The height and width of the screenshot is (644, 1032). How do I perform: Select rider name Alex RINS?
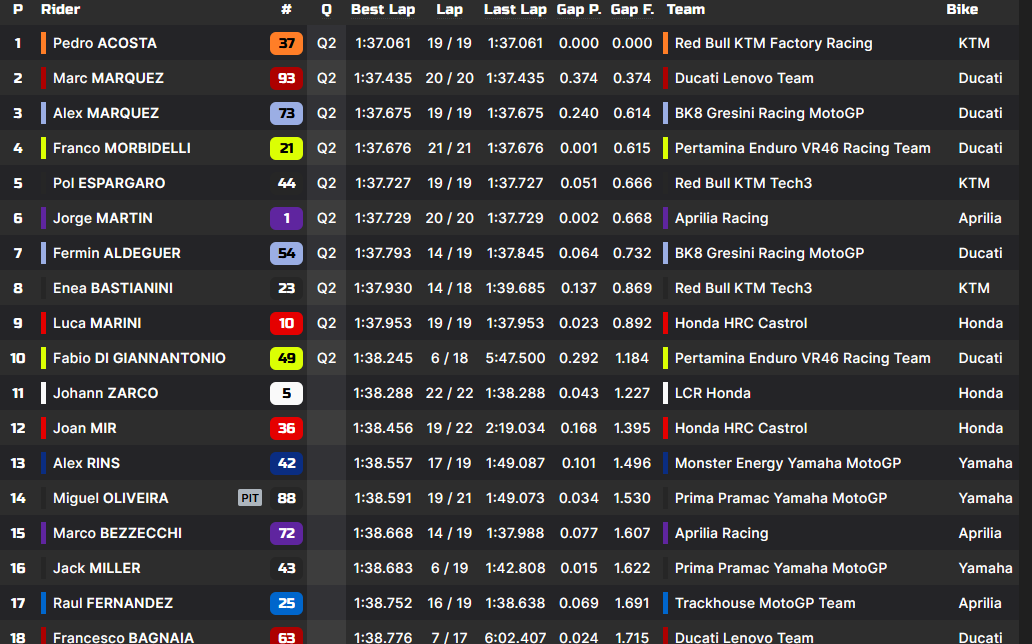click(x=86, y=463)
